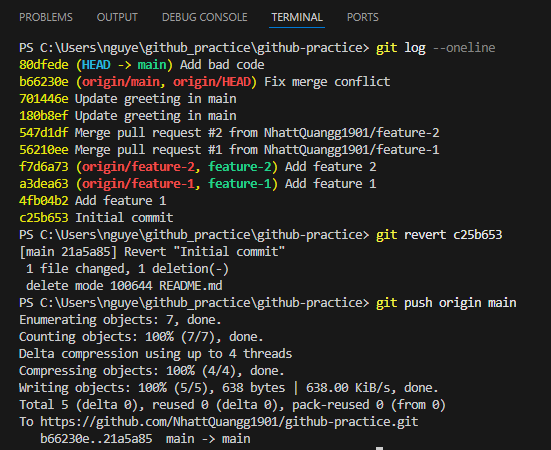This screenshot has height=450, width=551.
Task: Click the green feature-2 branch label
Action: [x=240, y=167]
